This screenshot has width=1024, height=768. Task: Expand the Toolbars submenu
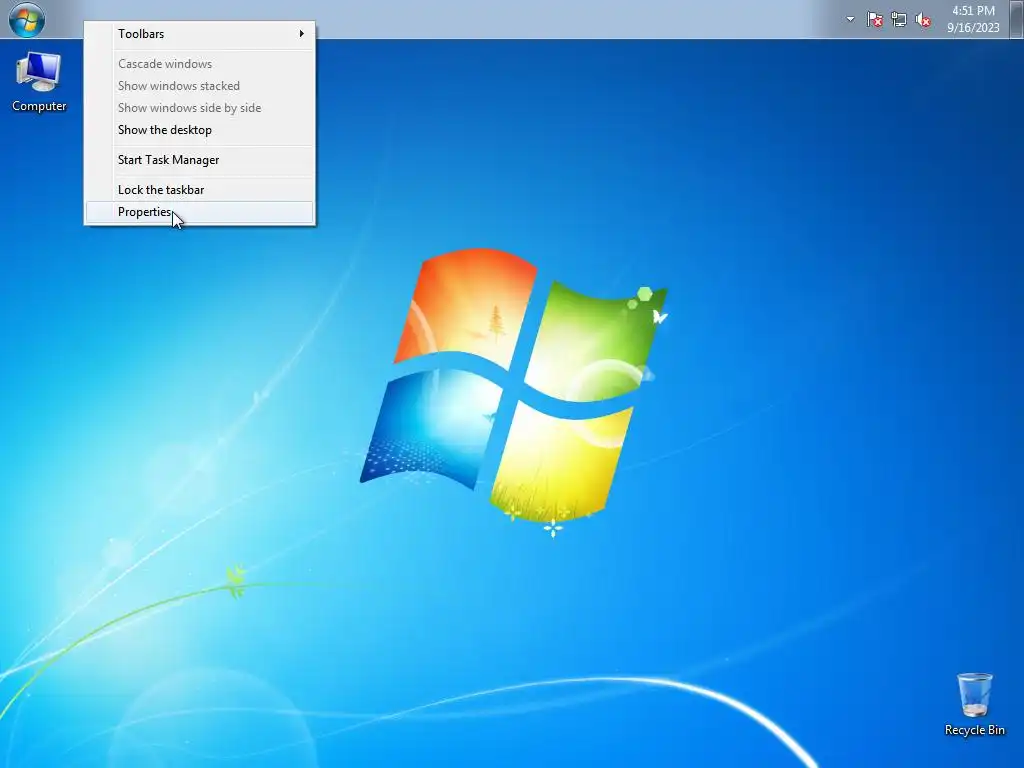(200, 34)
